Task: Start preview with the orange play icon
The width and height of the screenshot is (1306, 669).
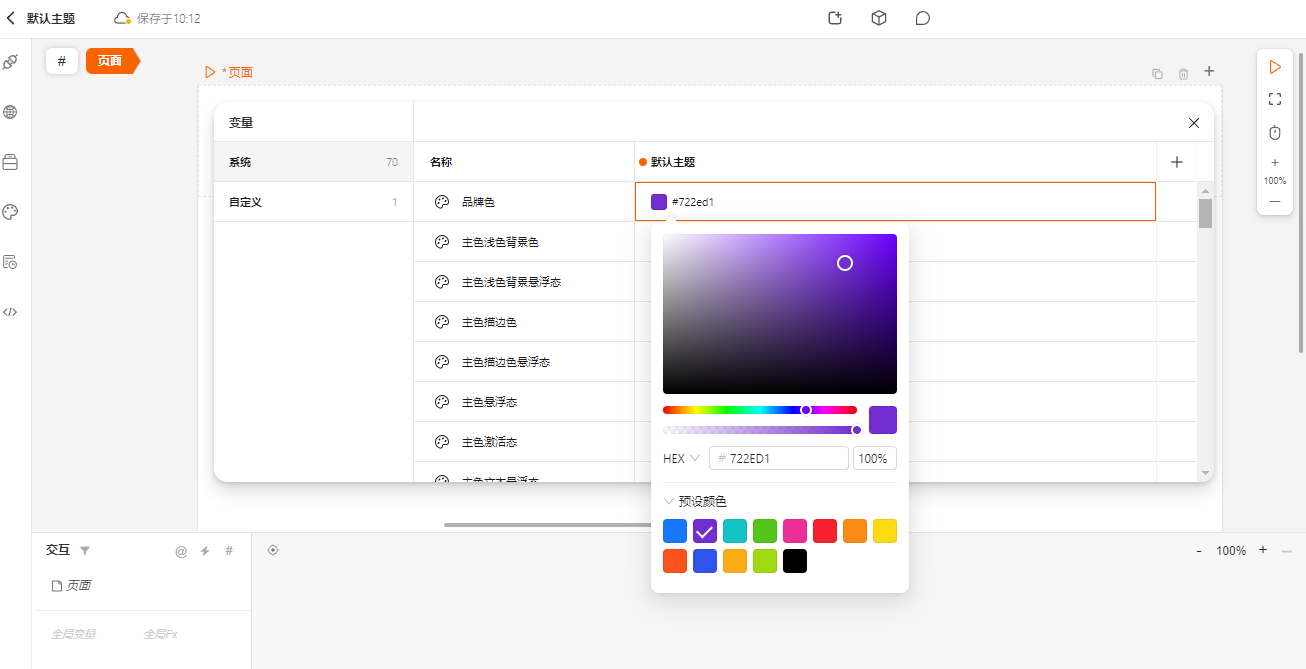Action: coord(1274,67)
